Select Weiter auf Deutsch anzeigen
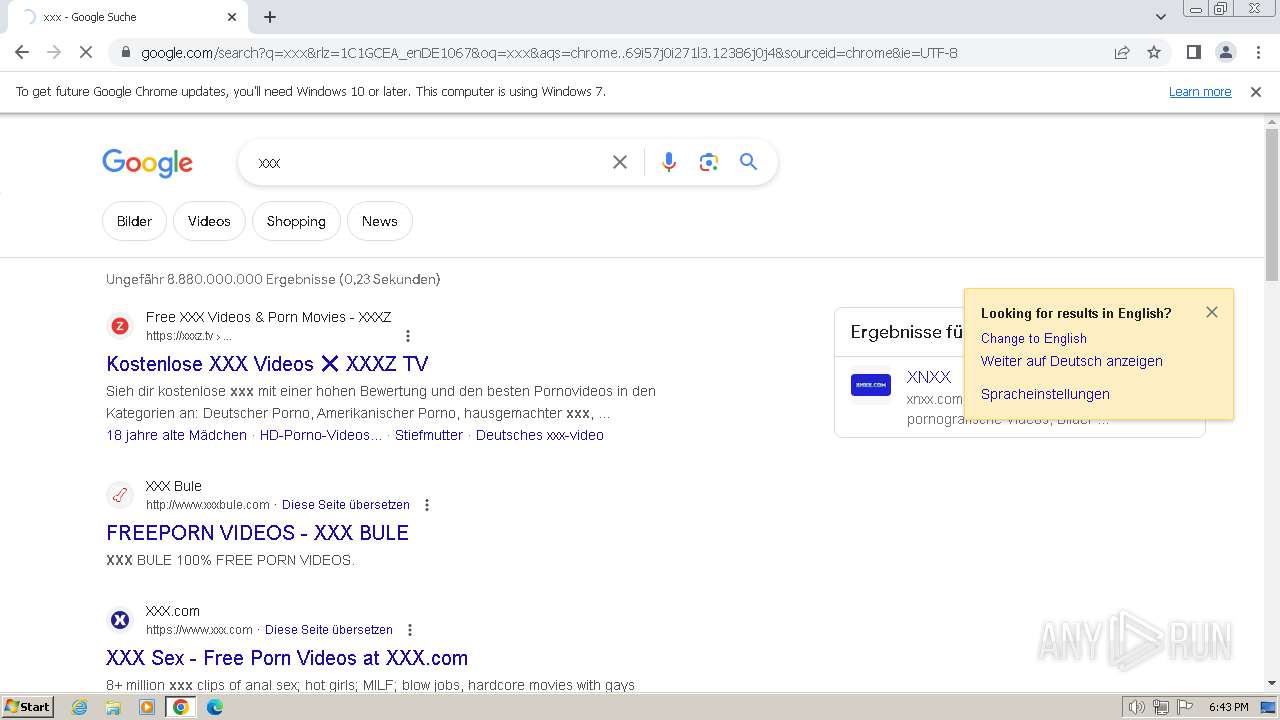 1072,361
